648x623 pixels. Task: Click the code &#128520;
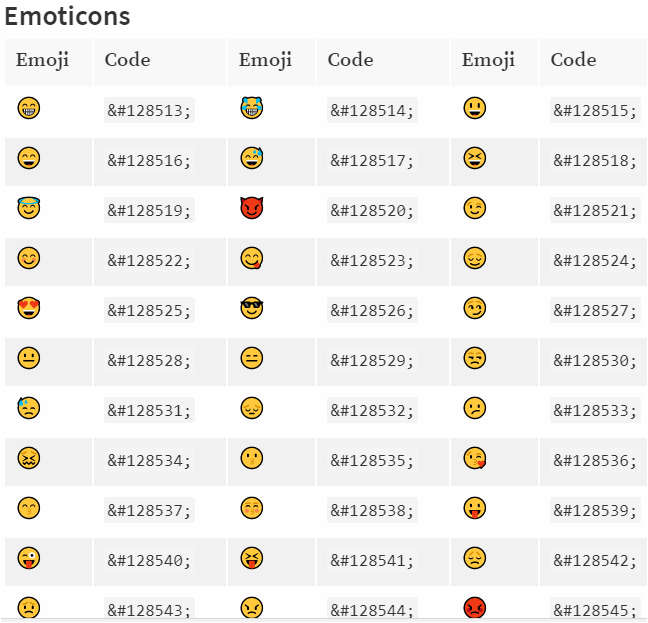pyautogui.click(x=372, y=211)
